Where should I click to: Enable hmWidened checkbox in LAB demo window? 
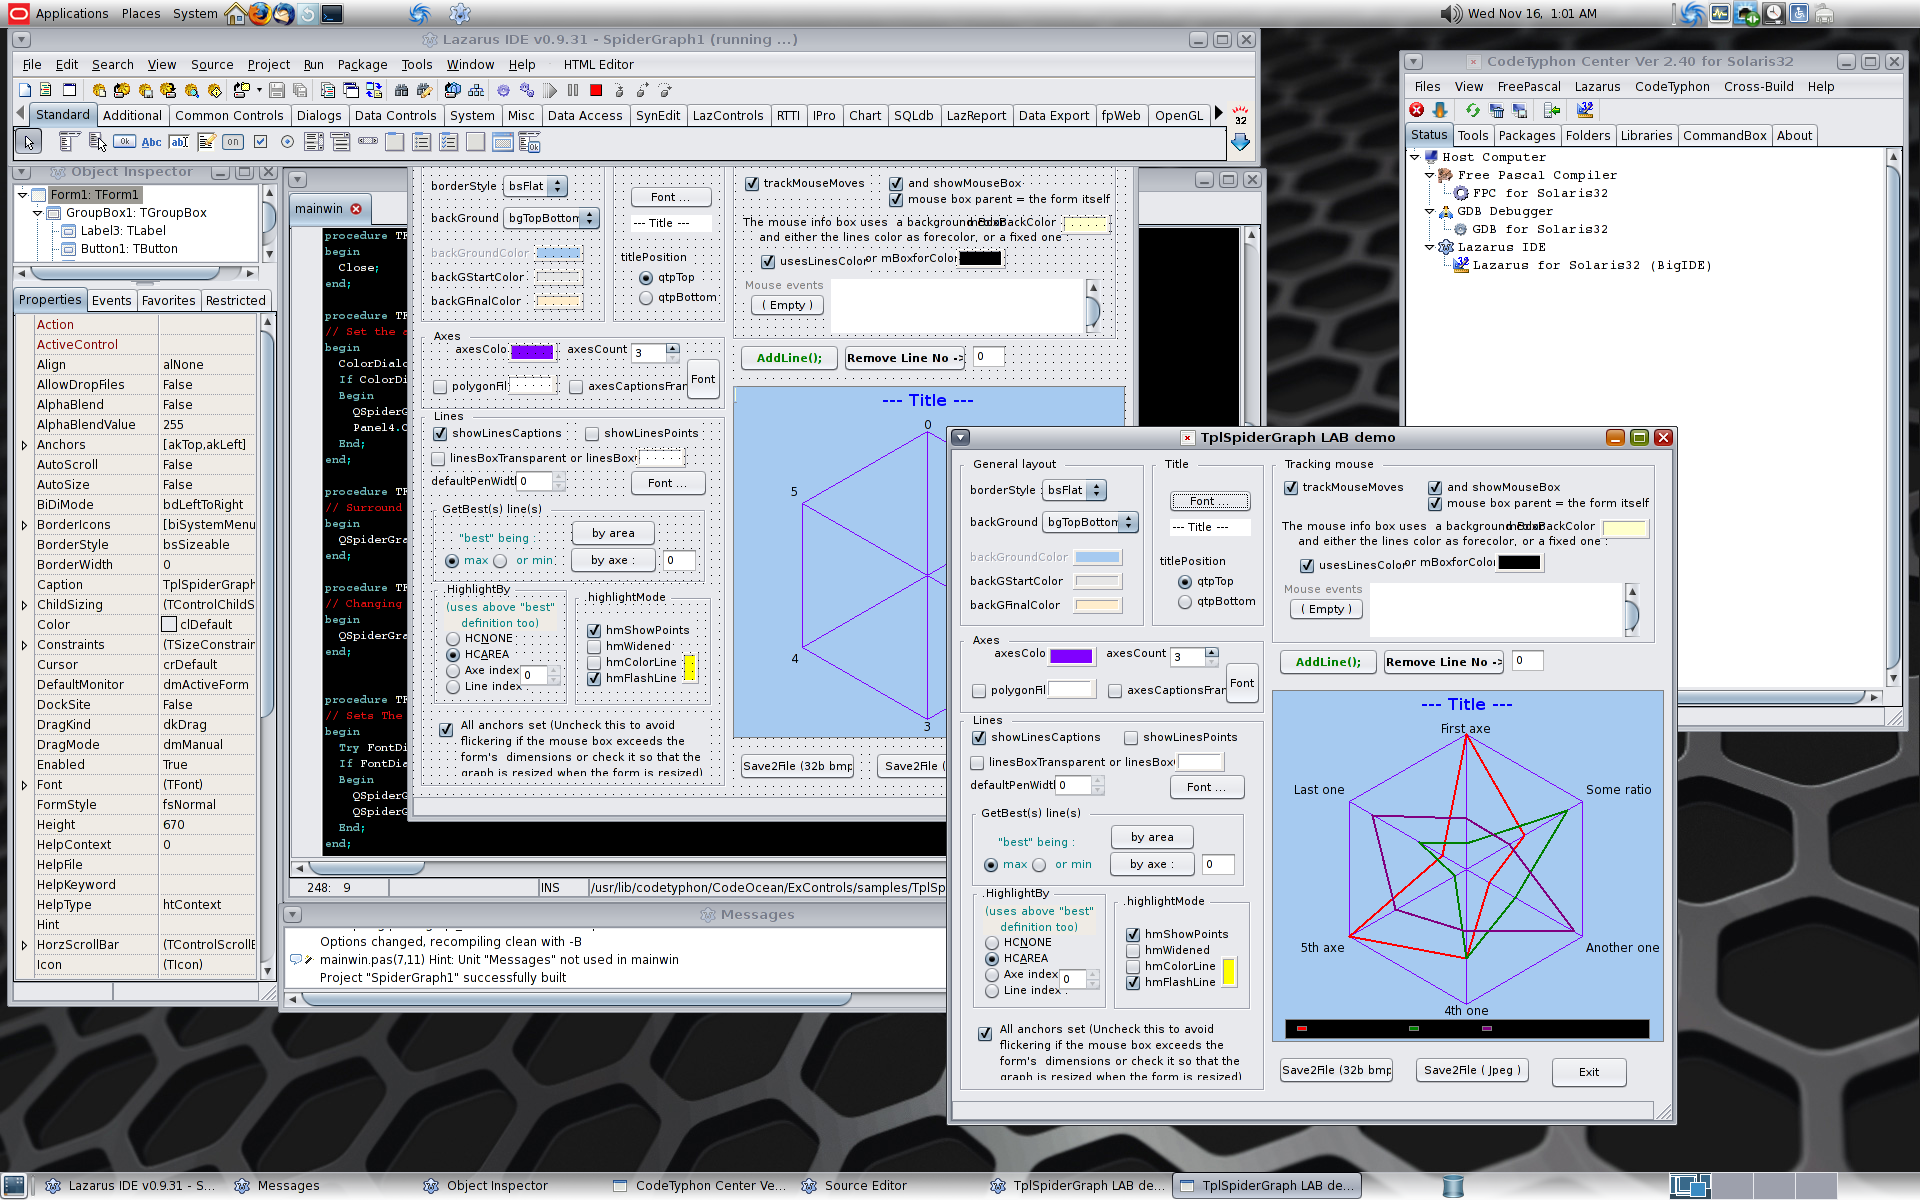(1133, 951)
